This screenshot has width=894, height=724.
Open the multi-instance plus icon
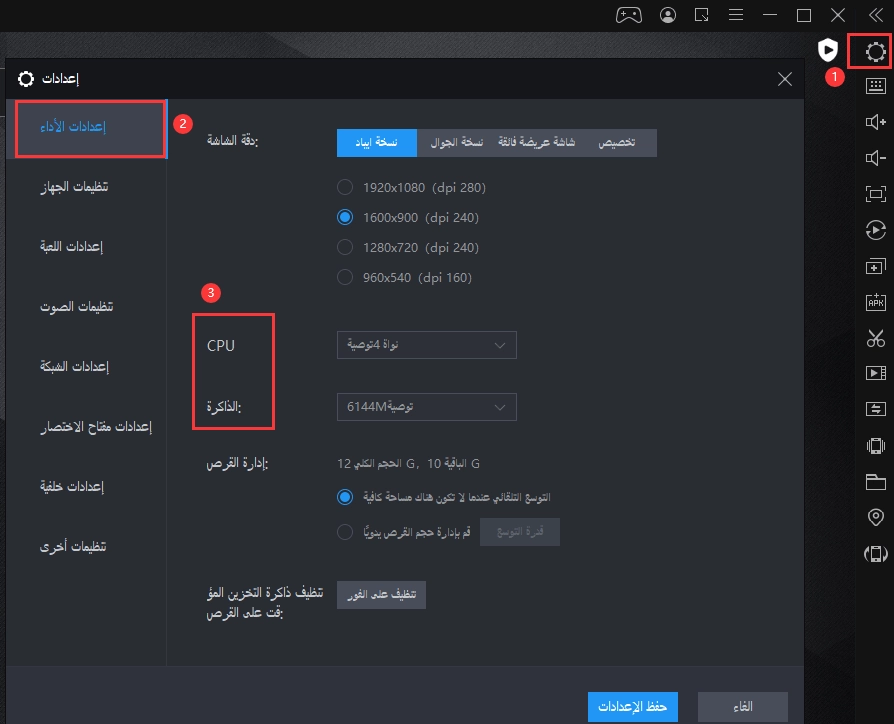pyautogui.click(x=875, y=266)
